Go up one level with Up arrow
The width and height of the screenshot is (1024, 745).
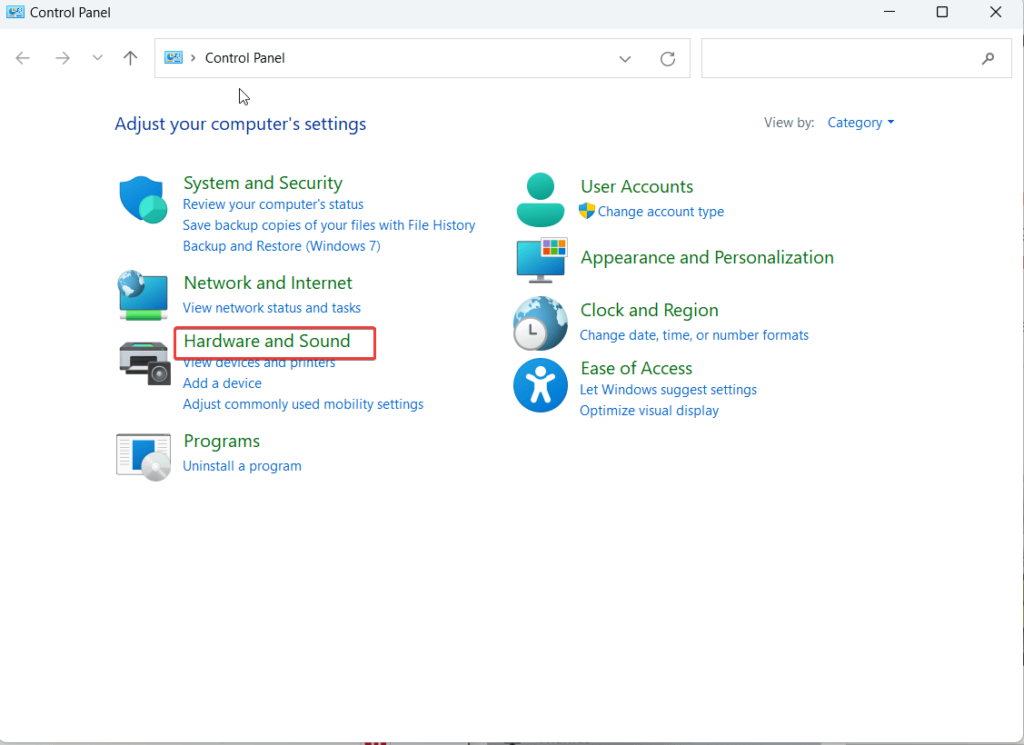tap(130, 58)
